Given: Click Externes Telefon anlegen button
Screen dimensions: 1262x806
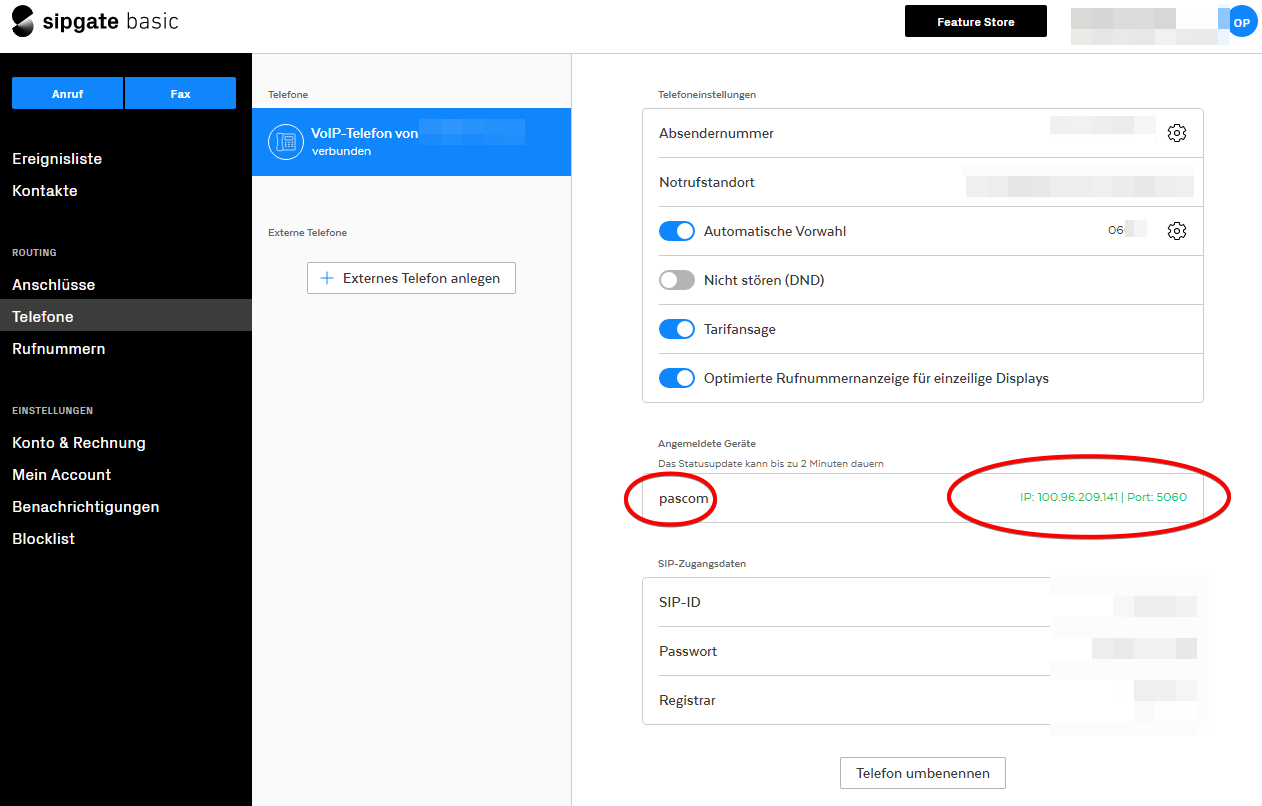Looking at the screenshot, I should [411, 278].
